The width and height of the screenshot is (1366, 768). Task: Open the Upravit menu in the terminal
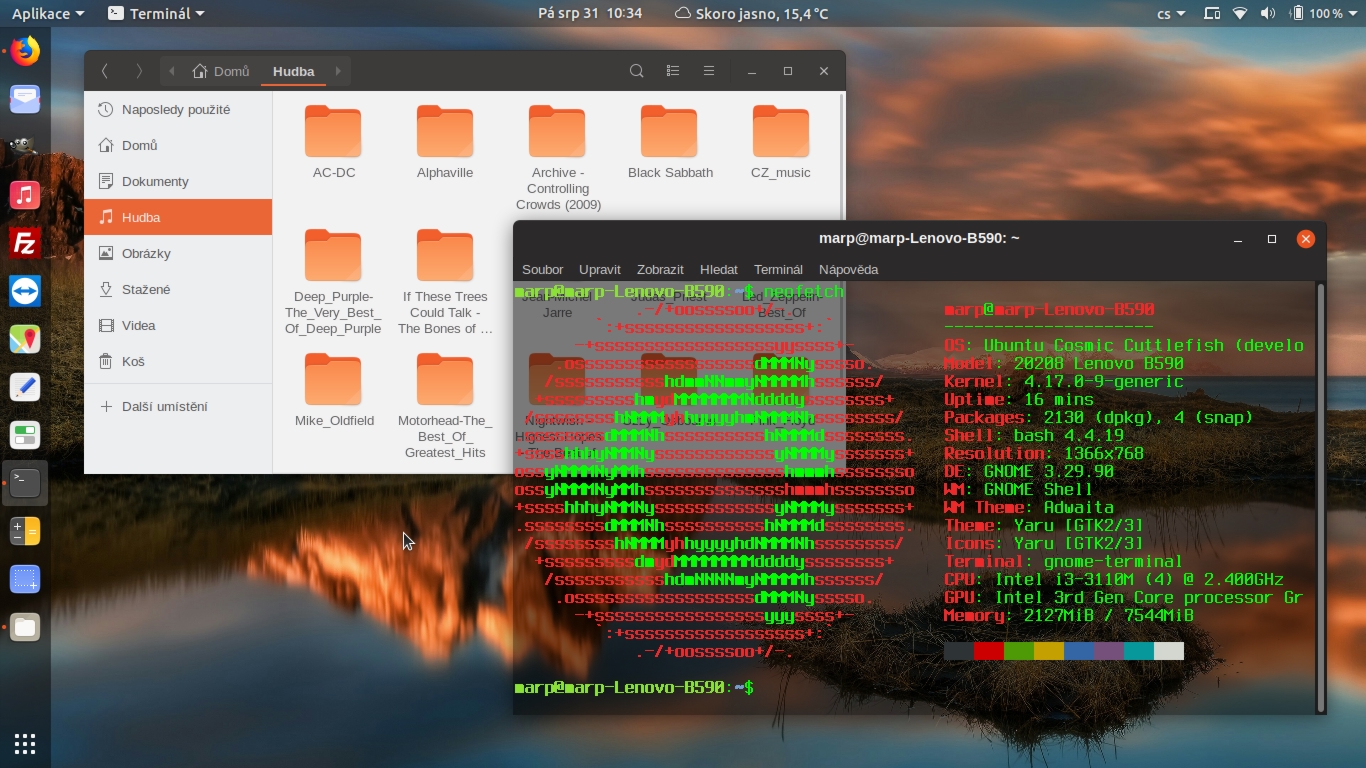tap(600, 269)
